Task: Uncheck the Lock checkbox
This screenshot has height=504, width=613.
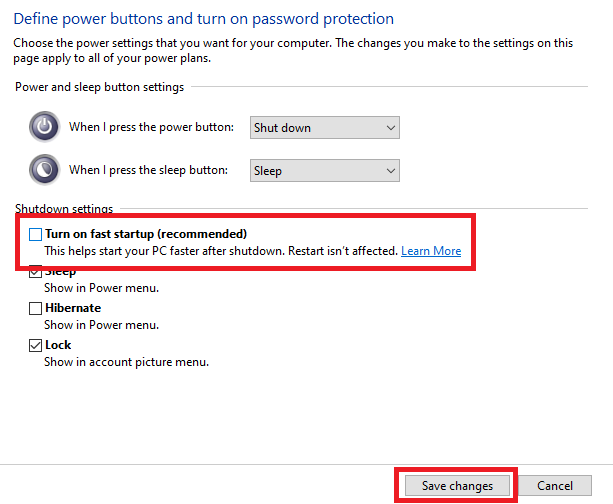Action: 36,345
